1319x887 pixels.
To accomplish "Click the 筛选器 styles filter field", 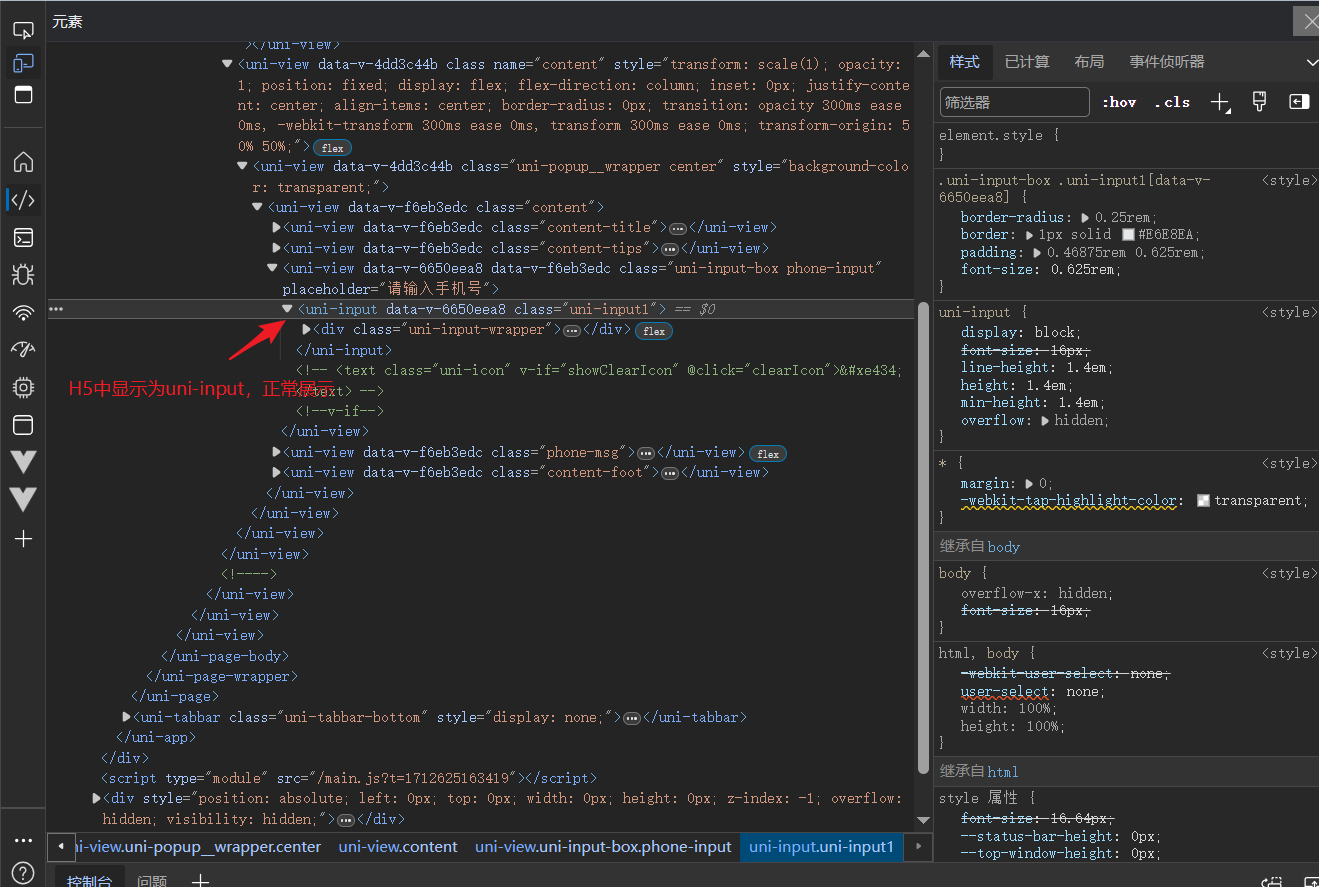I will tap(1014, 102).
